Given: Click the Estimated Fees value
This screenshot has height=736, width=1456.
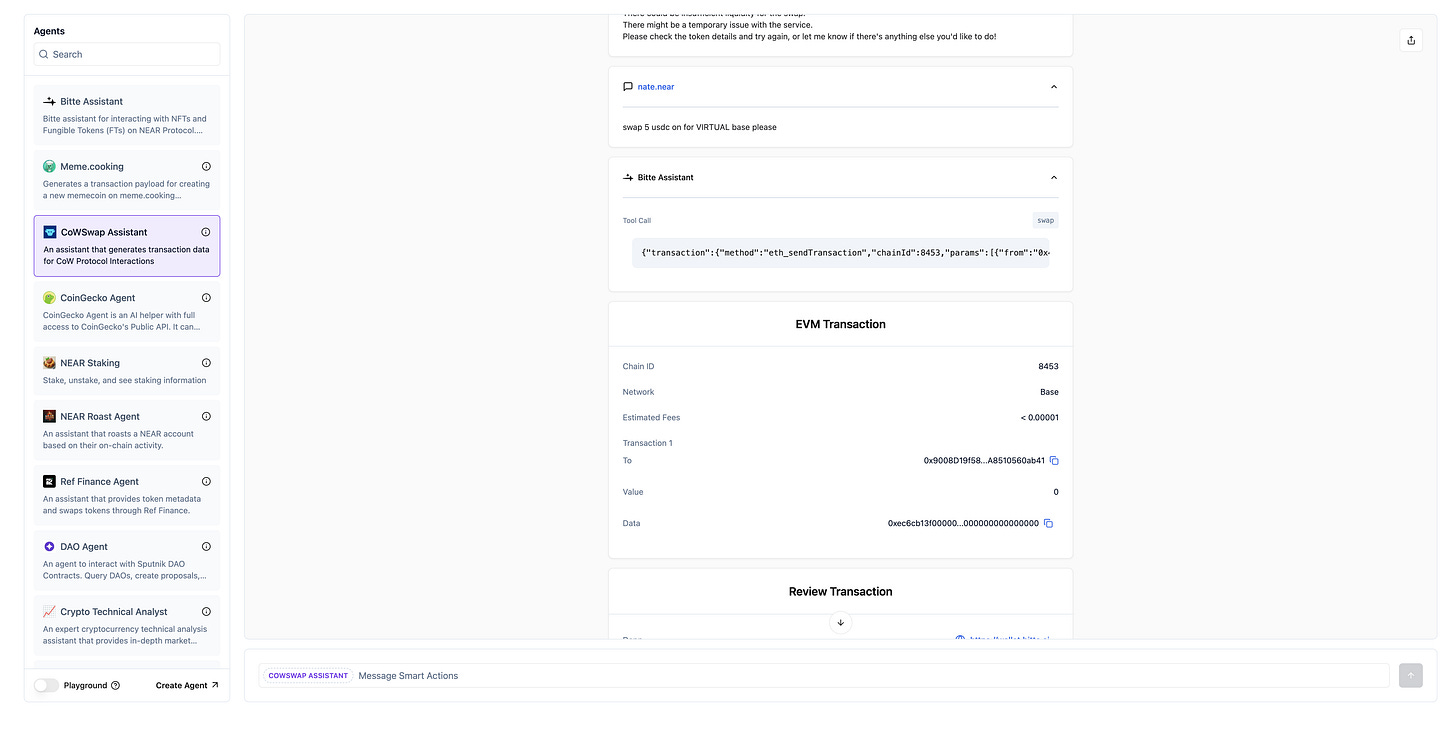Looking at the screenshot, I should pyautogui.click(x=1038, y=418).
